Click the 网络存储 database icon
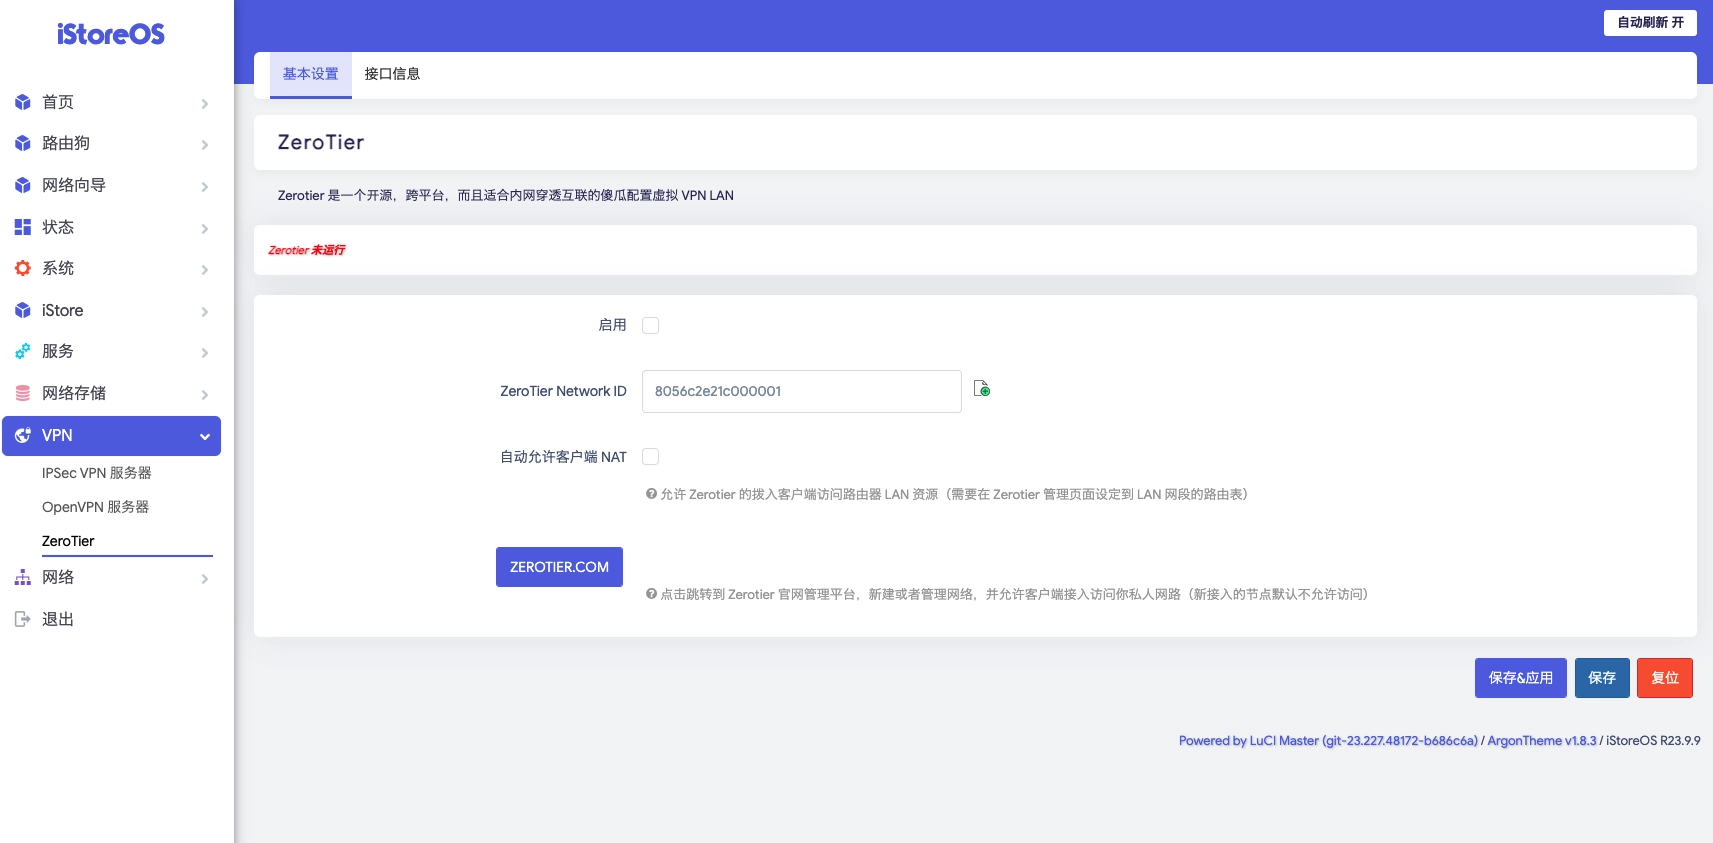The height and width of the screenshot is (843, 1713). coord(23,393)
